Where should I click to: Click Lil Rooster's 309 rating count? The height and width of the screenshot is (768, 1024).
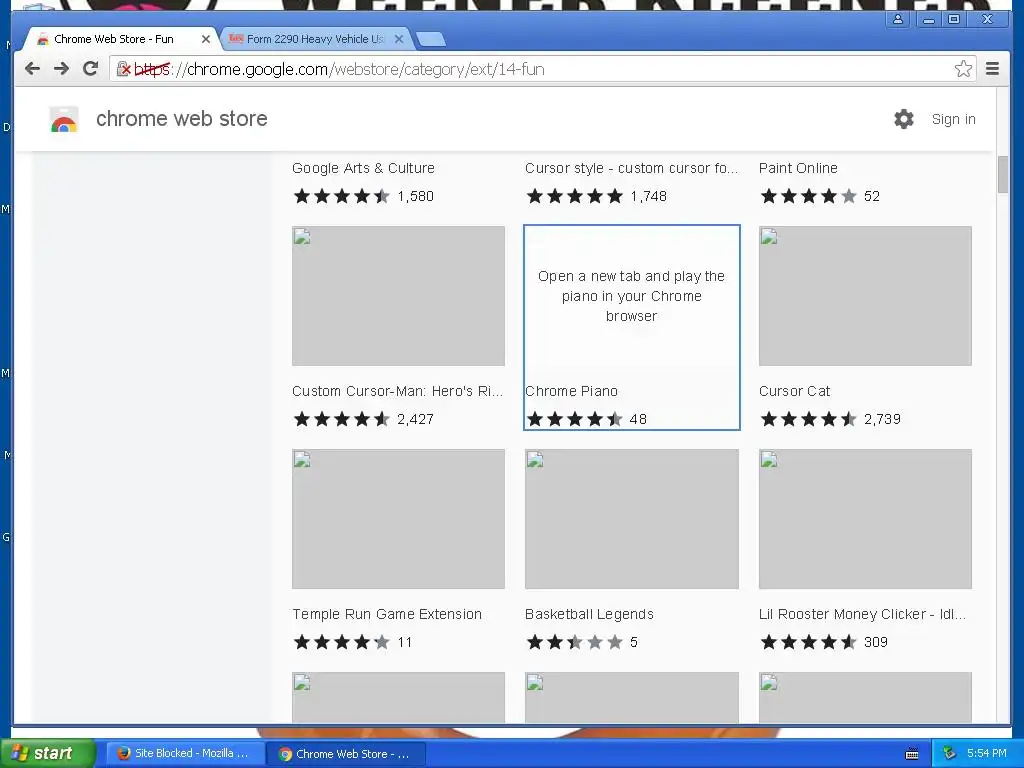pos(876,642)
